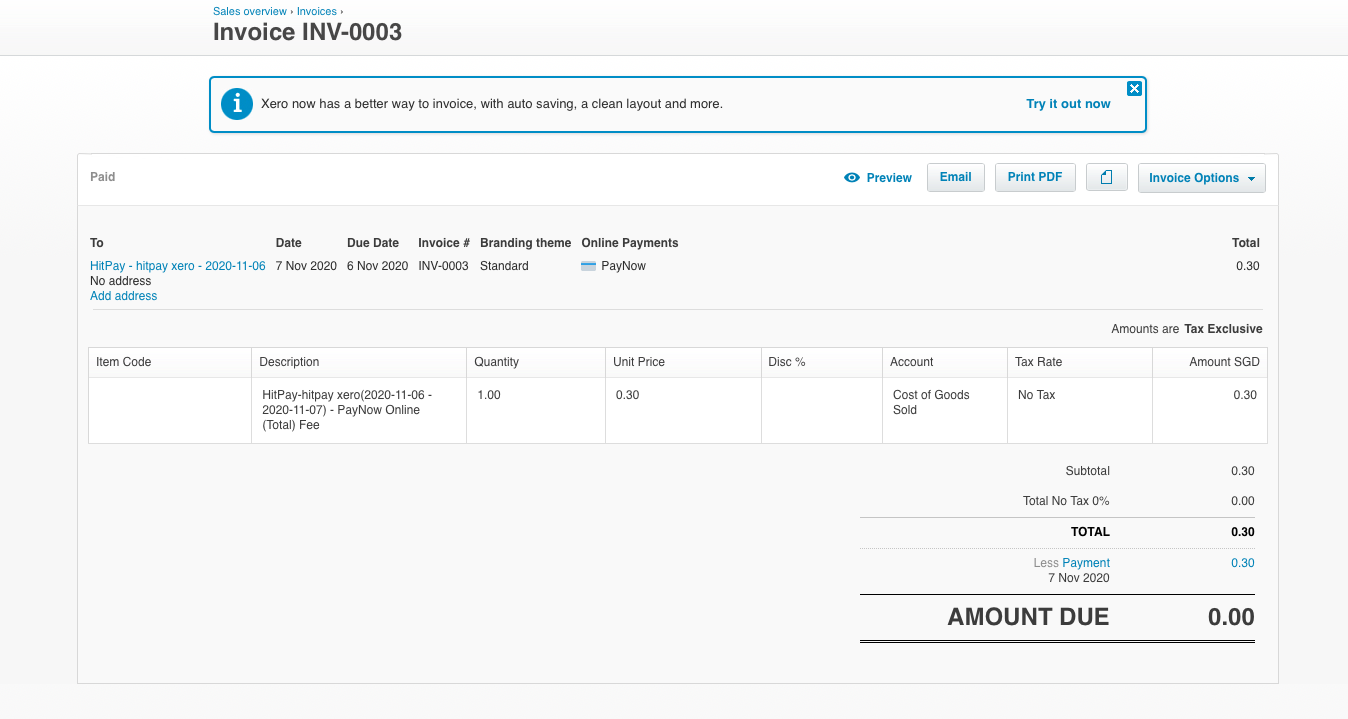Screen dimensions: 1348x719
Task: Go to Invoices breadcrumb link
Action: 317,11
